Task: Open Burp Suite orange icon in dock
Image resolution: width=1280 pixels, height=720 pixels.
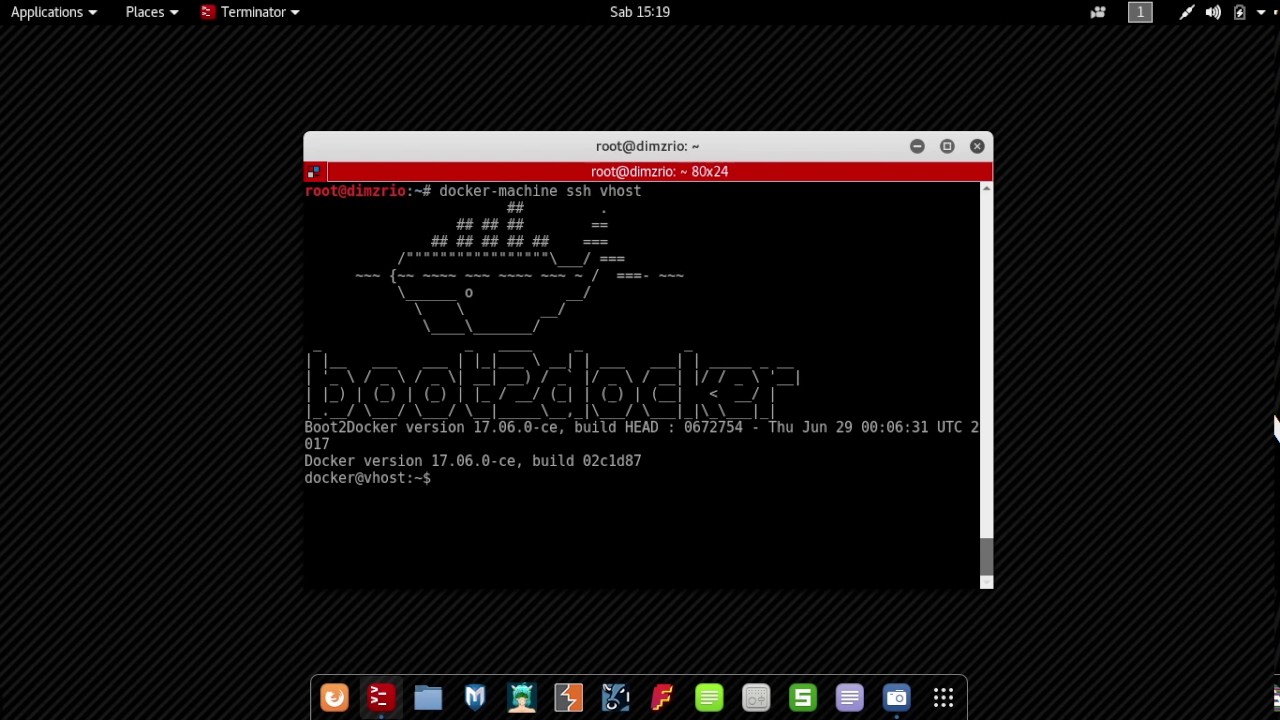Action: click(568, 697)
